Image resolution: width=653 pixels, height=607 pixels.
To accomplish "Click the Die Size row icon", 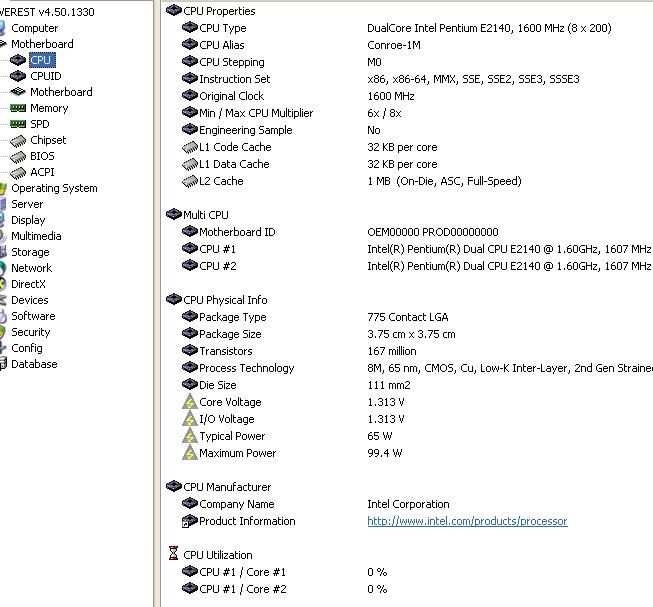I will tap(190, 384).
